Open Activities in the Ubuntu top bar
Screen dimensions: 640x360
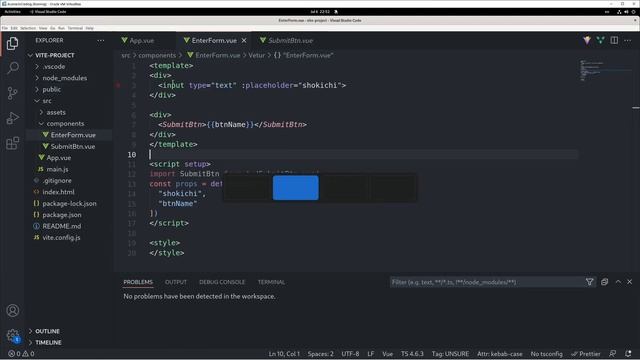pyautogui.click(x=12, y=12)
